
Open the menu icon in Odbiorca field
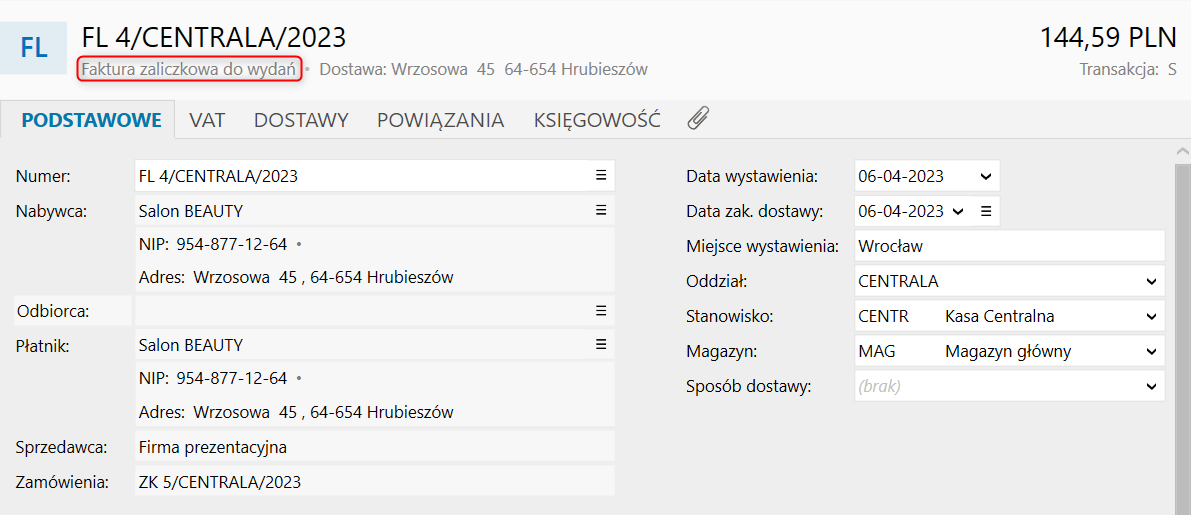pos(601,311)
